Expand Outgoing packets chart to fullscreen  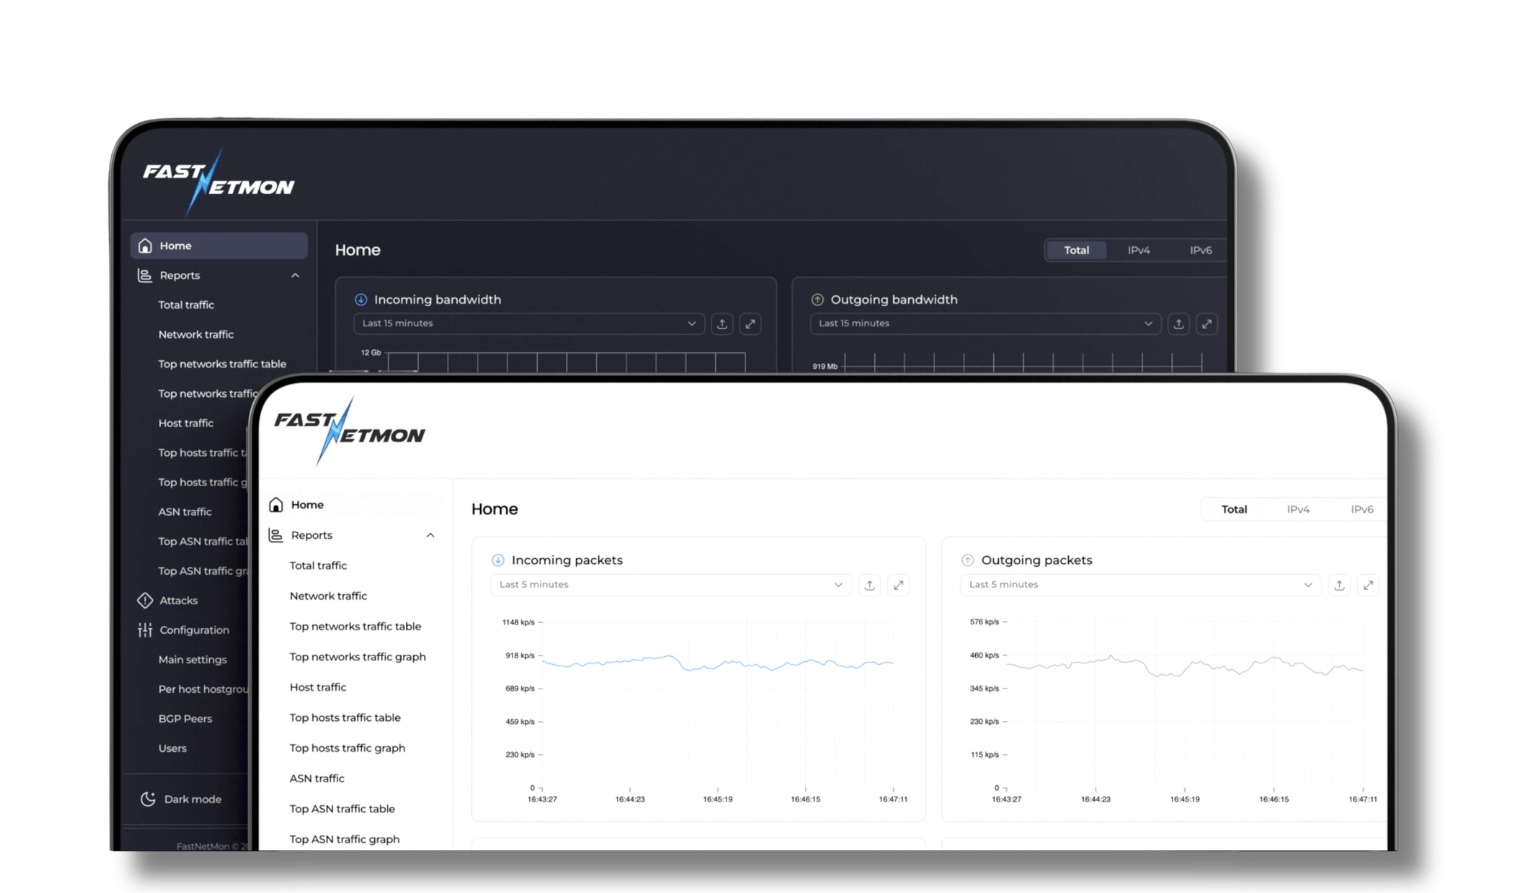click(1368, 585)
